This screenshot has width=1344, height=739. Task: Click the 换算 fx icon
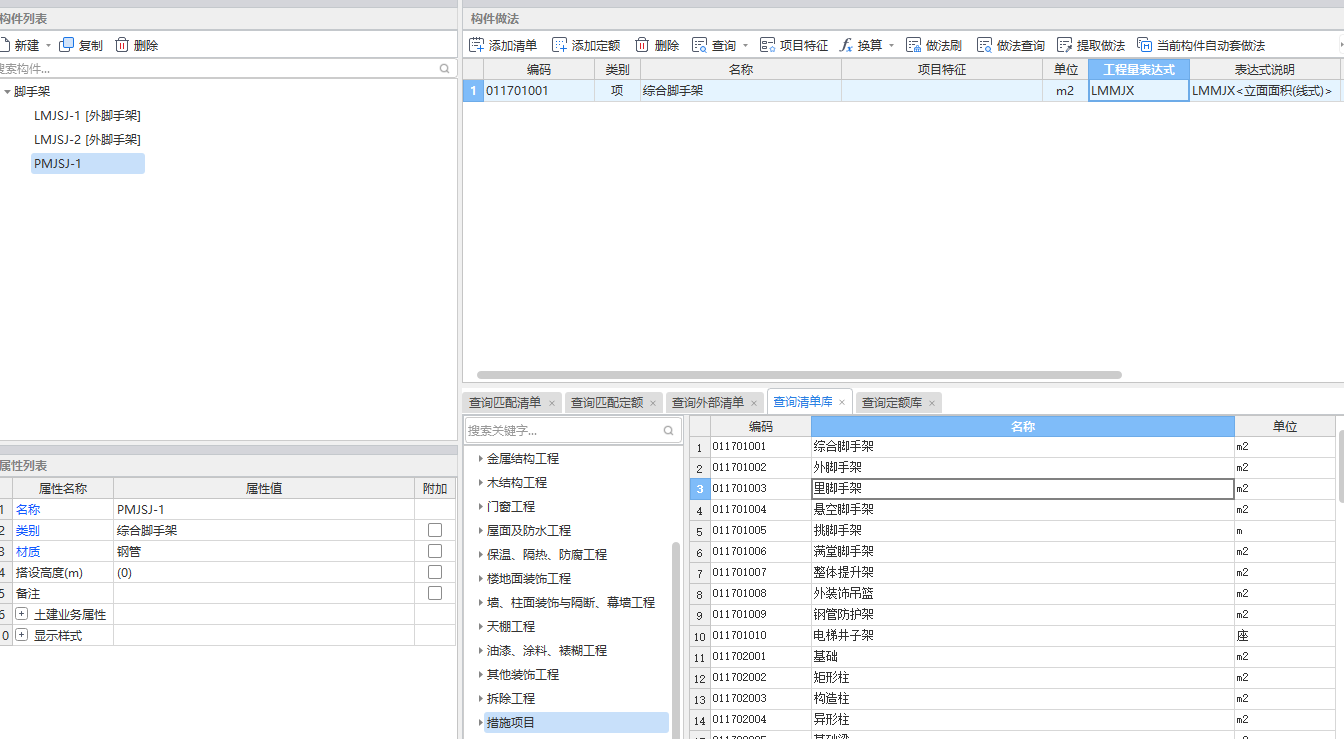click(846, 45)
